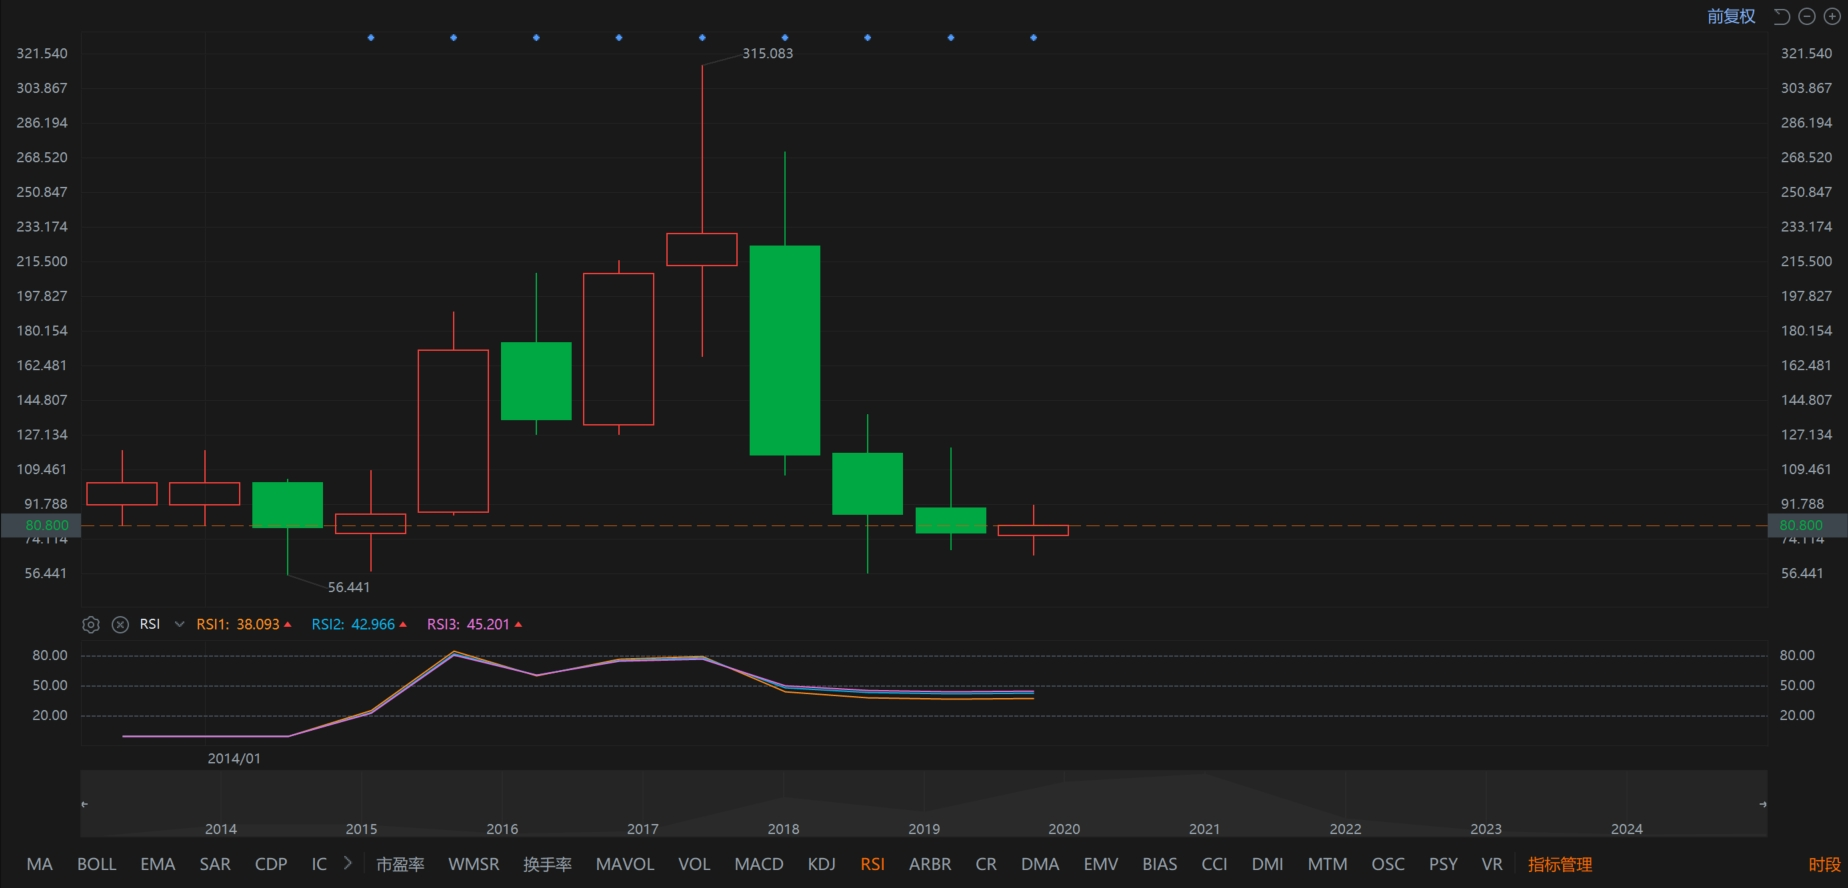Switch to OSC indicator
1848x888 pixels.
pos(1388,864)
